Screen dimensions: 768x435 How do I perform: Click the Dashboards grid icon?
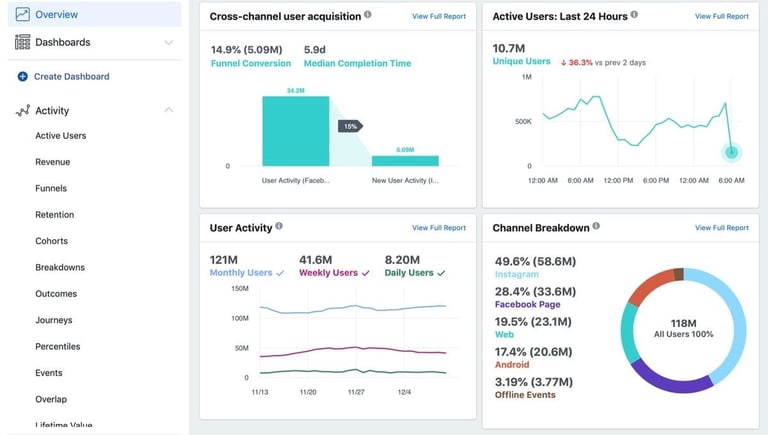pyautogui.click(x=23, y=42)
